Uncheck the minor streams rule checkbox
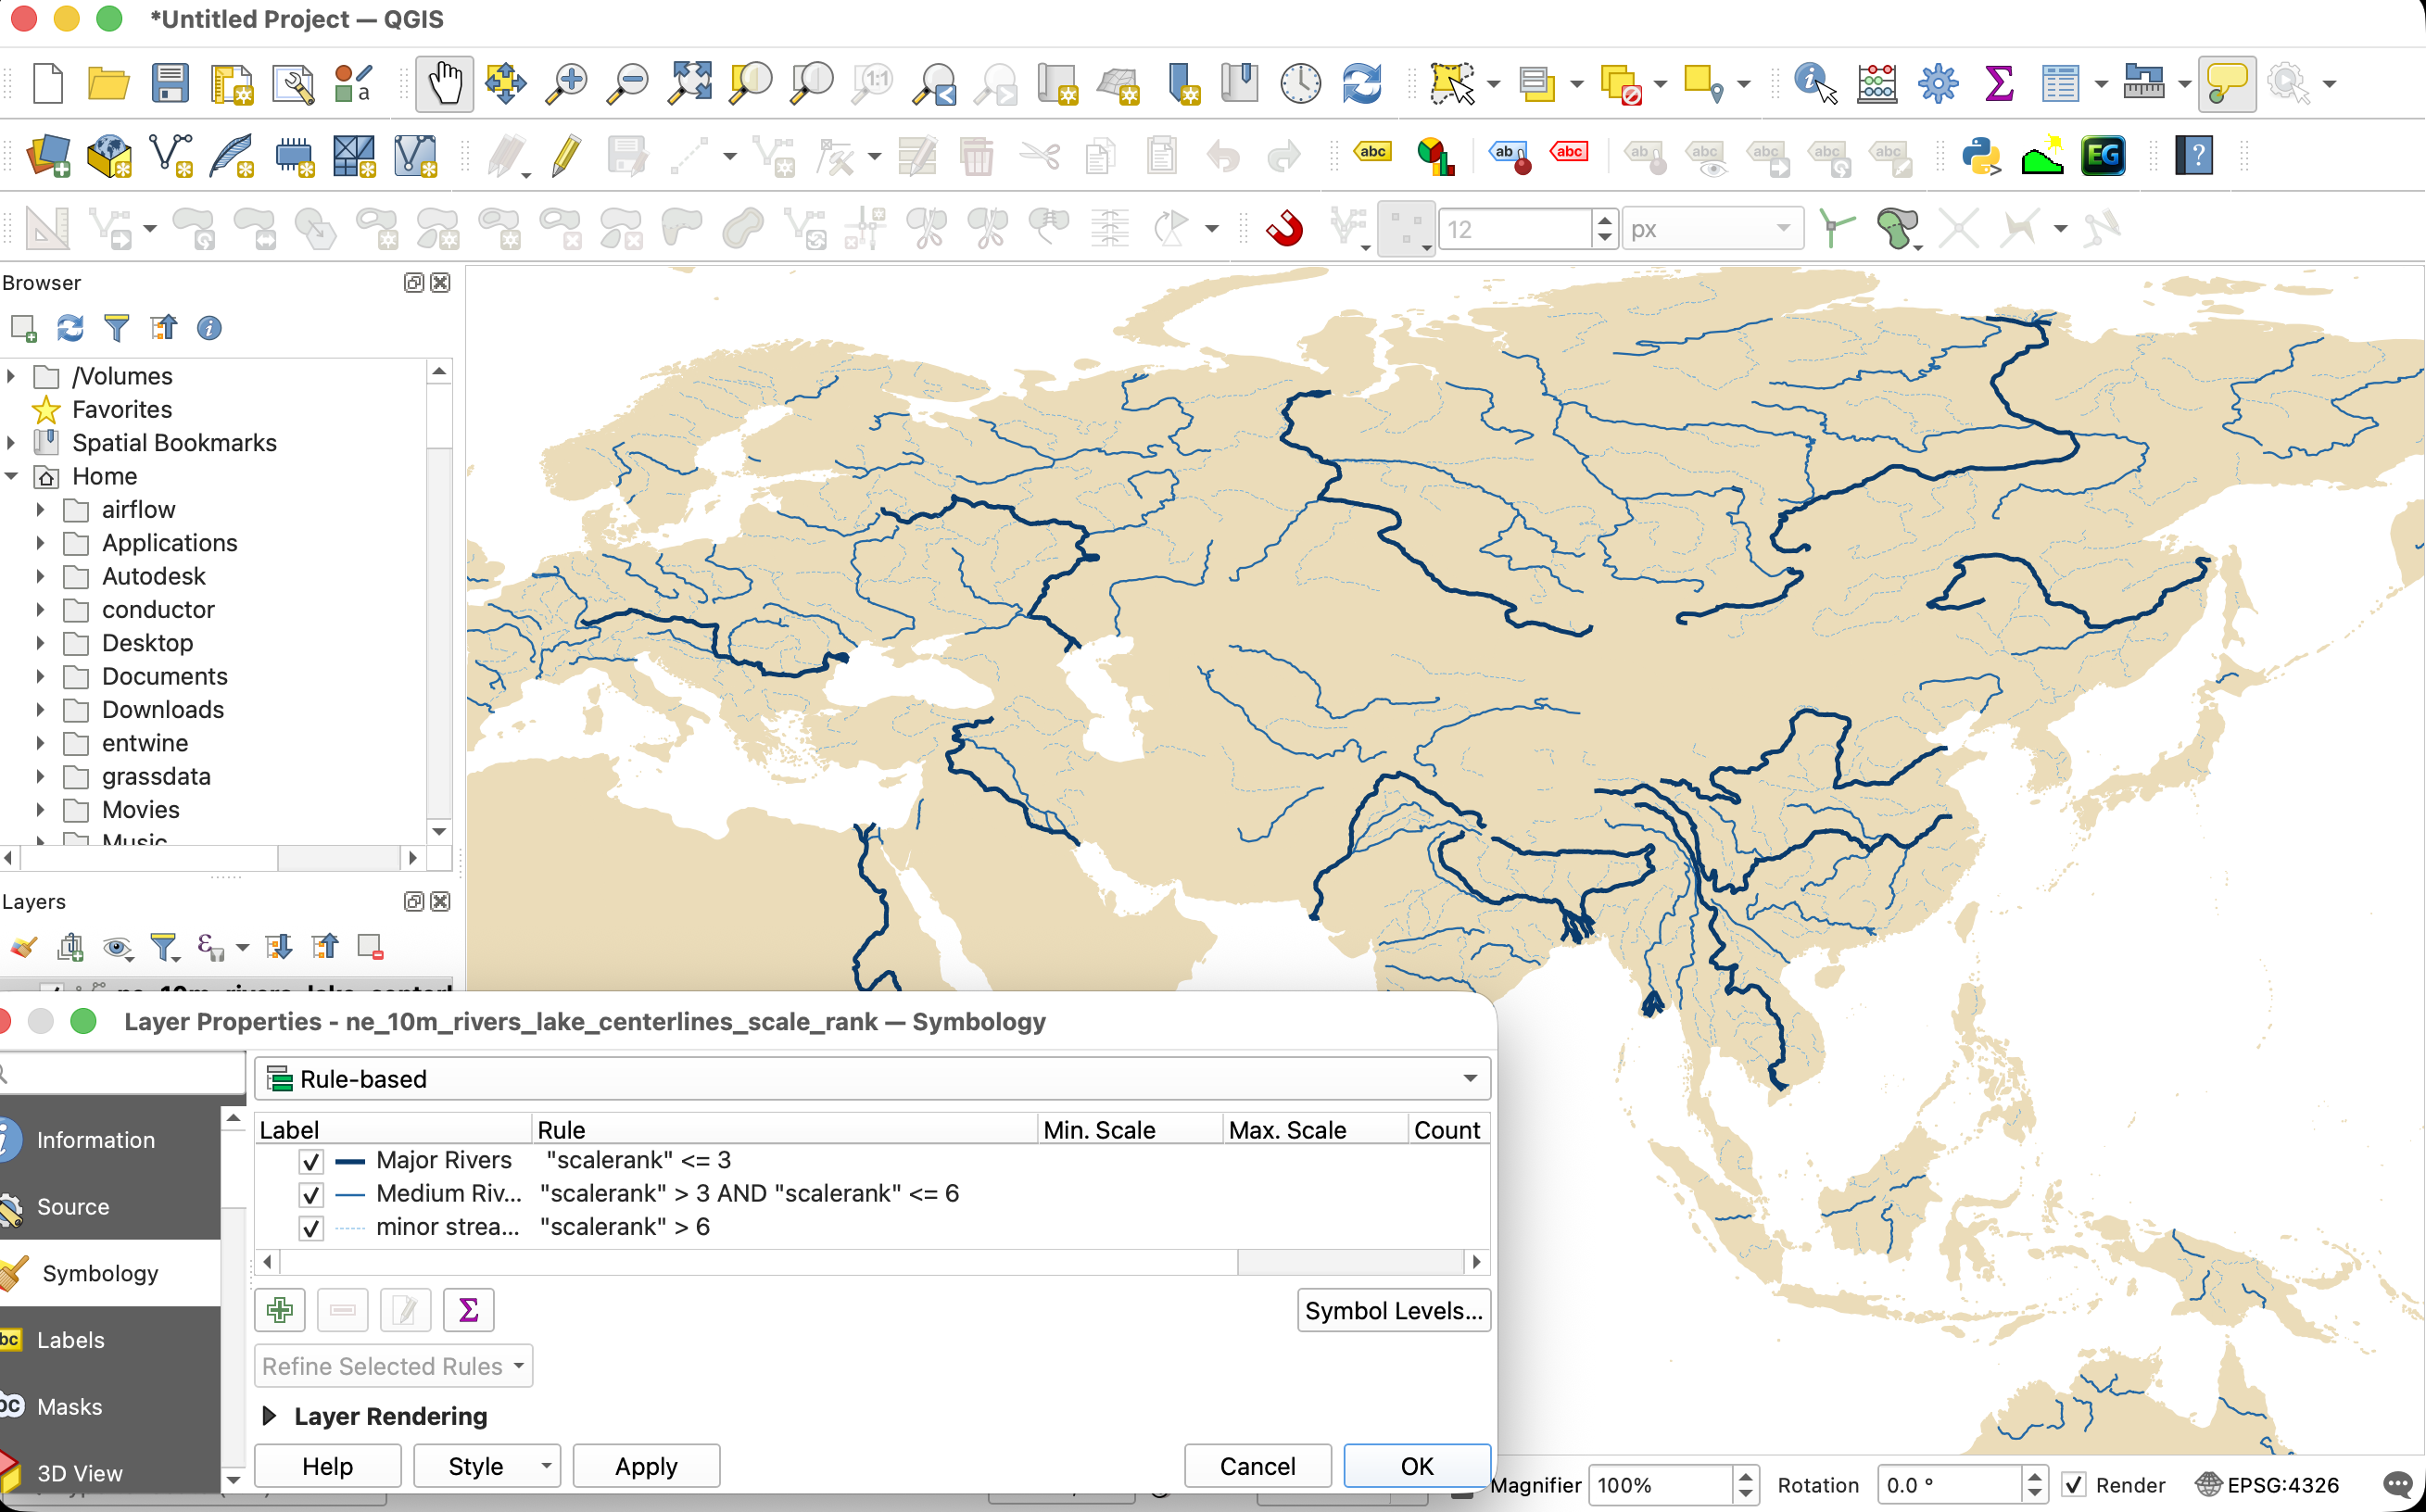Screen dimensions: 2426x1512 (x=311, y=1228)
